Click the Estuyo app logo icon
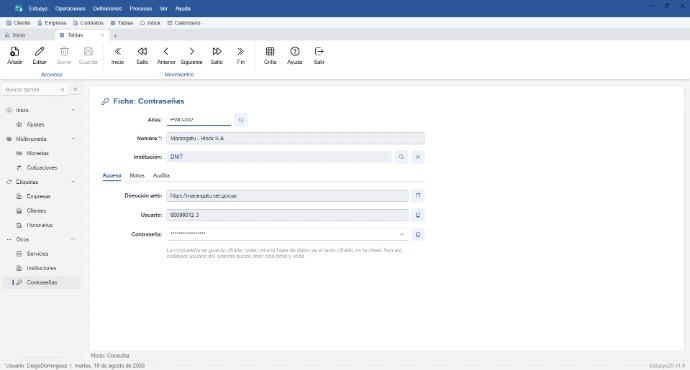 pyautogui.click(x=18, y=8)
